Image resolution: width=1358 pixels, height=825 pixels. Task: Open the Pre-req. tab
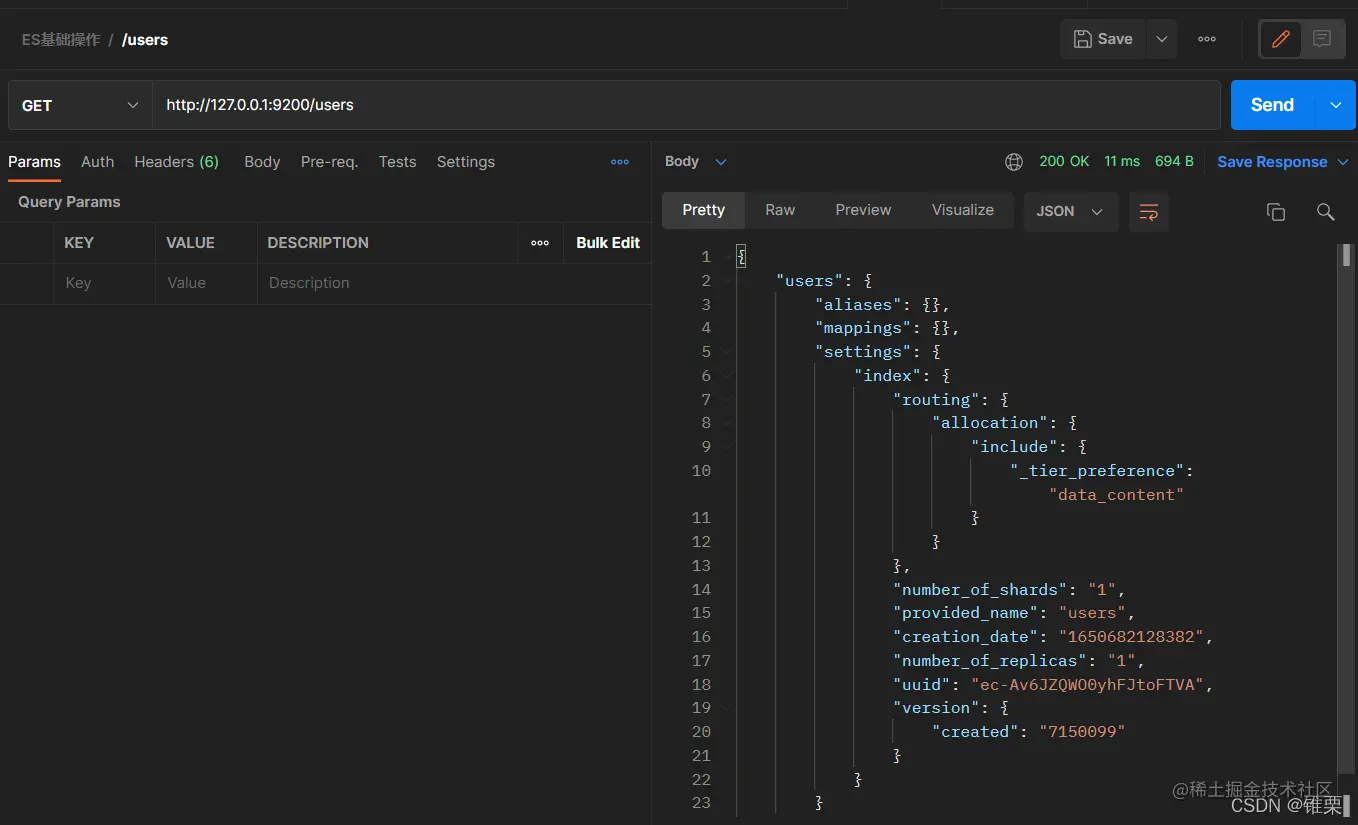click(329, 162)
